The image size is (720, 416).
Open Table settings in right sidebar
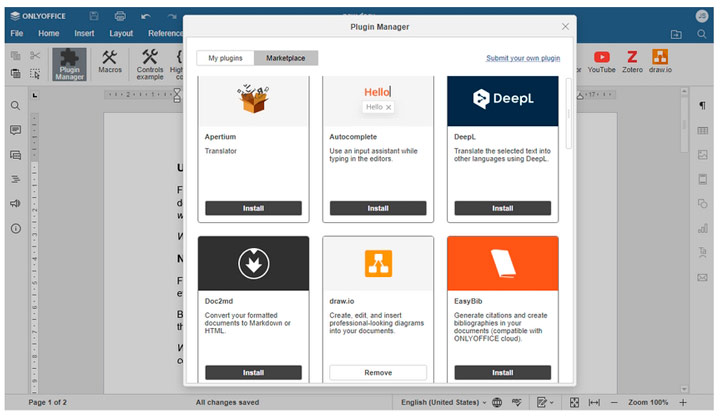(702, 130)
